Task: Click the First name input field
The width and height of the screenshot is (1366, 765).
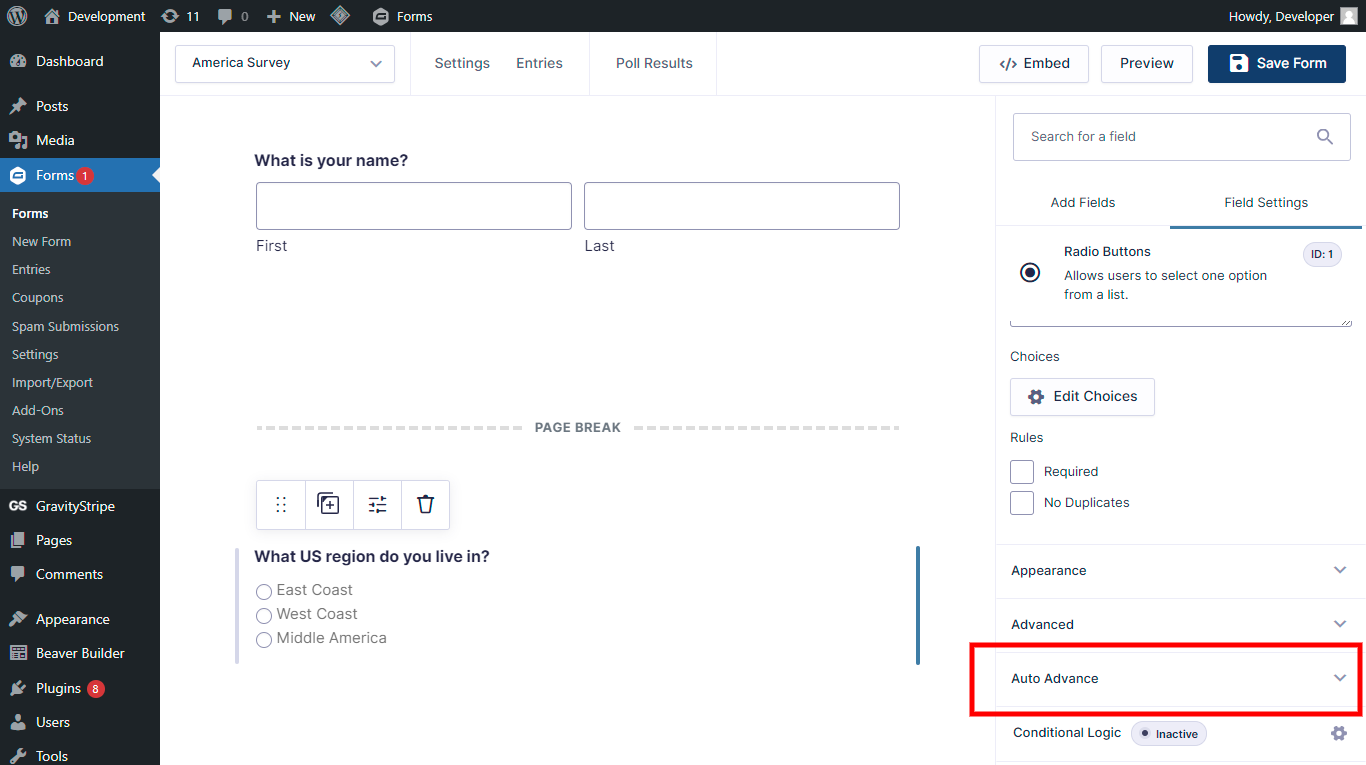Action: (x=414, y=206)
